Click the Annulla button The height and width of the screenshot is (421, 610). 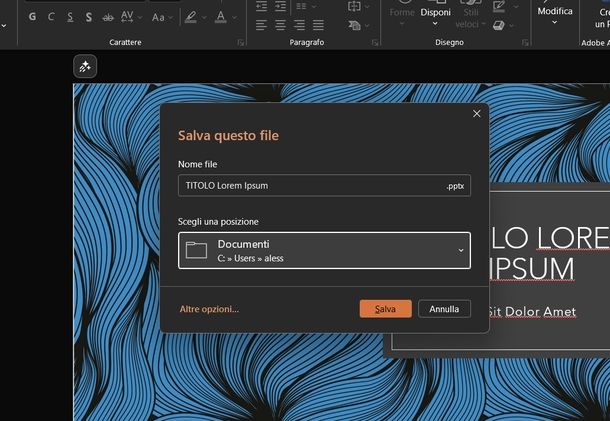pyautogui.click(x=444, y=309)
